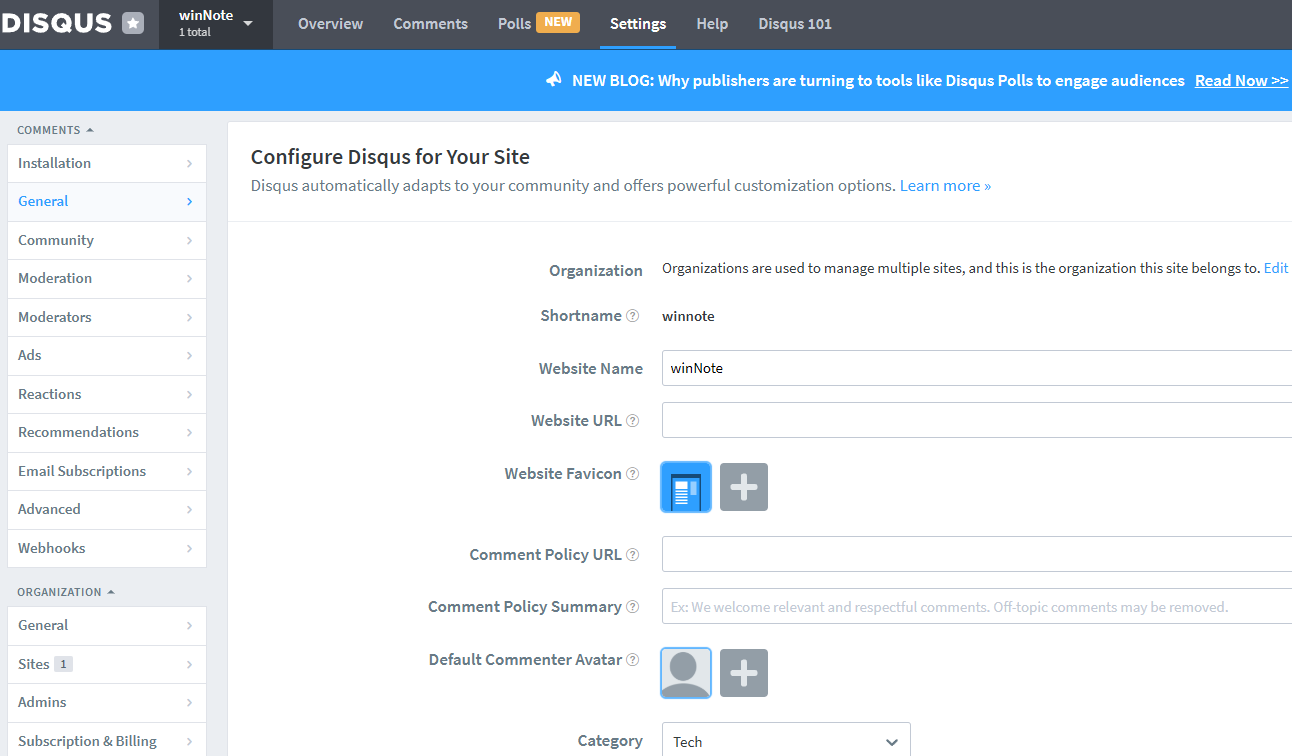Add a new commenter avatar with plus button

pyautogui.click(x=744, y=673)
